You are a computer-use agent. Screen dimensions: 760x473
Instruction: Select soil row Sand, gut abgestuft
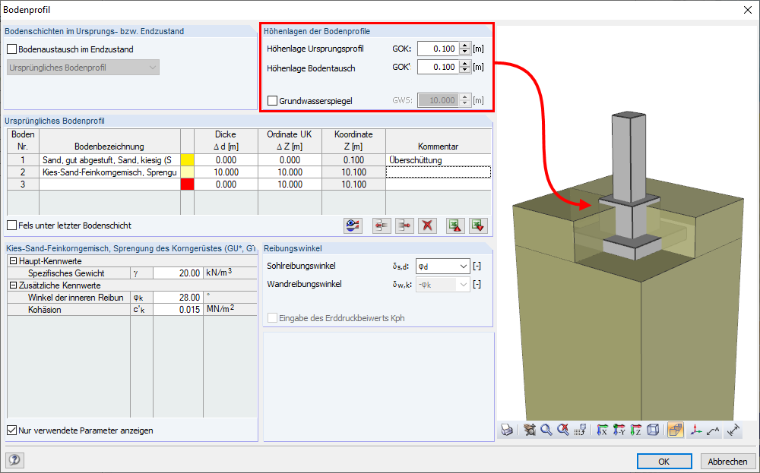(110, 160)
